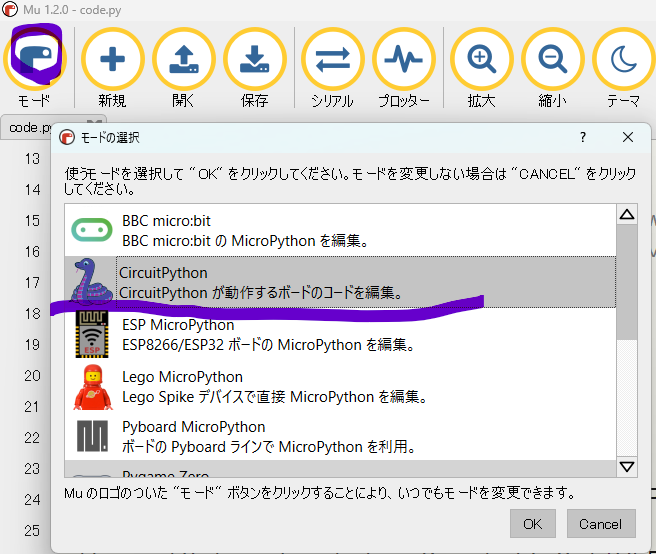
Task: Toggle the Theme (テーマ) moon icon
Action: coord(624,60)
